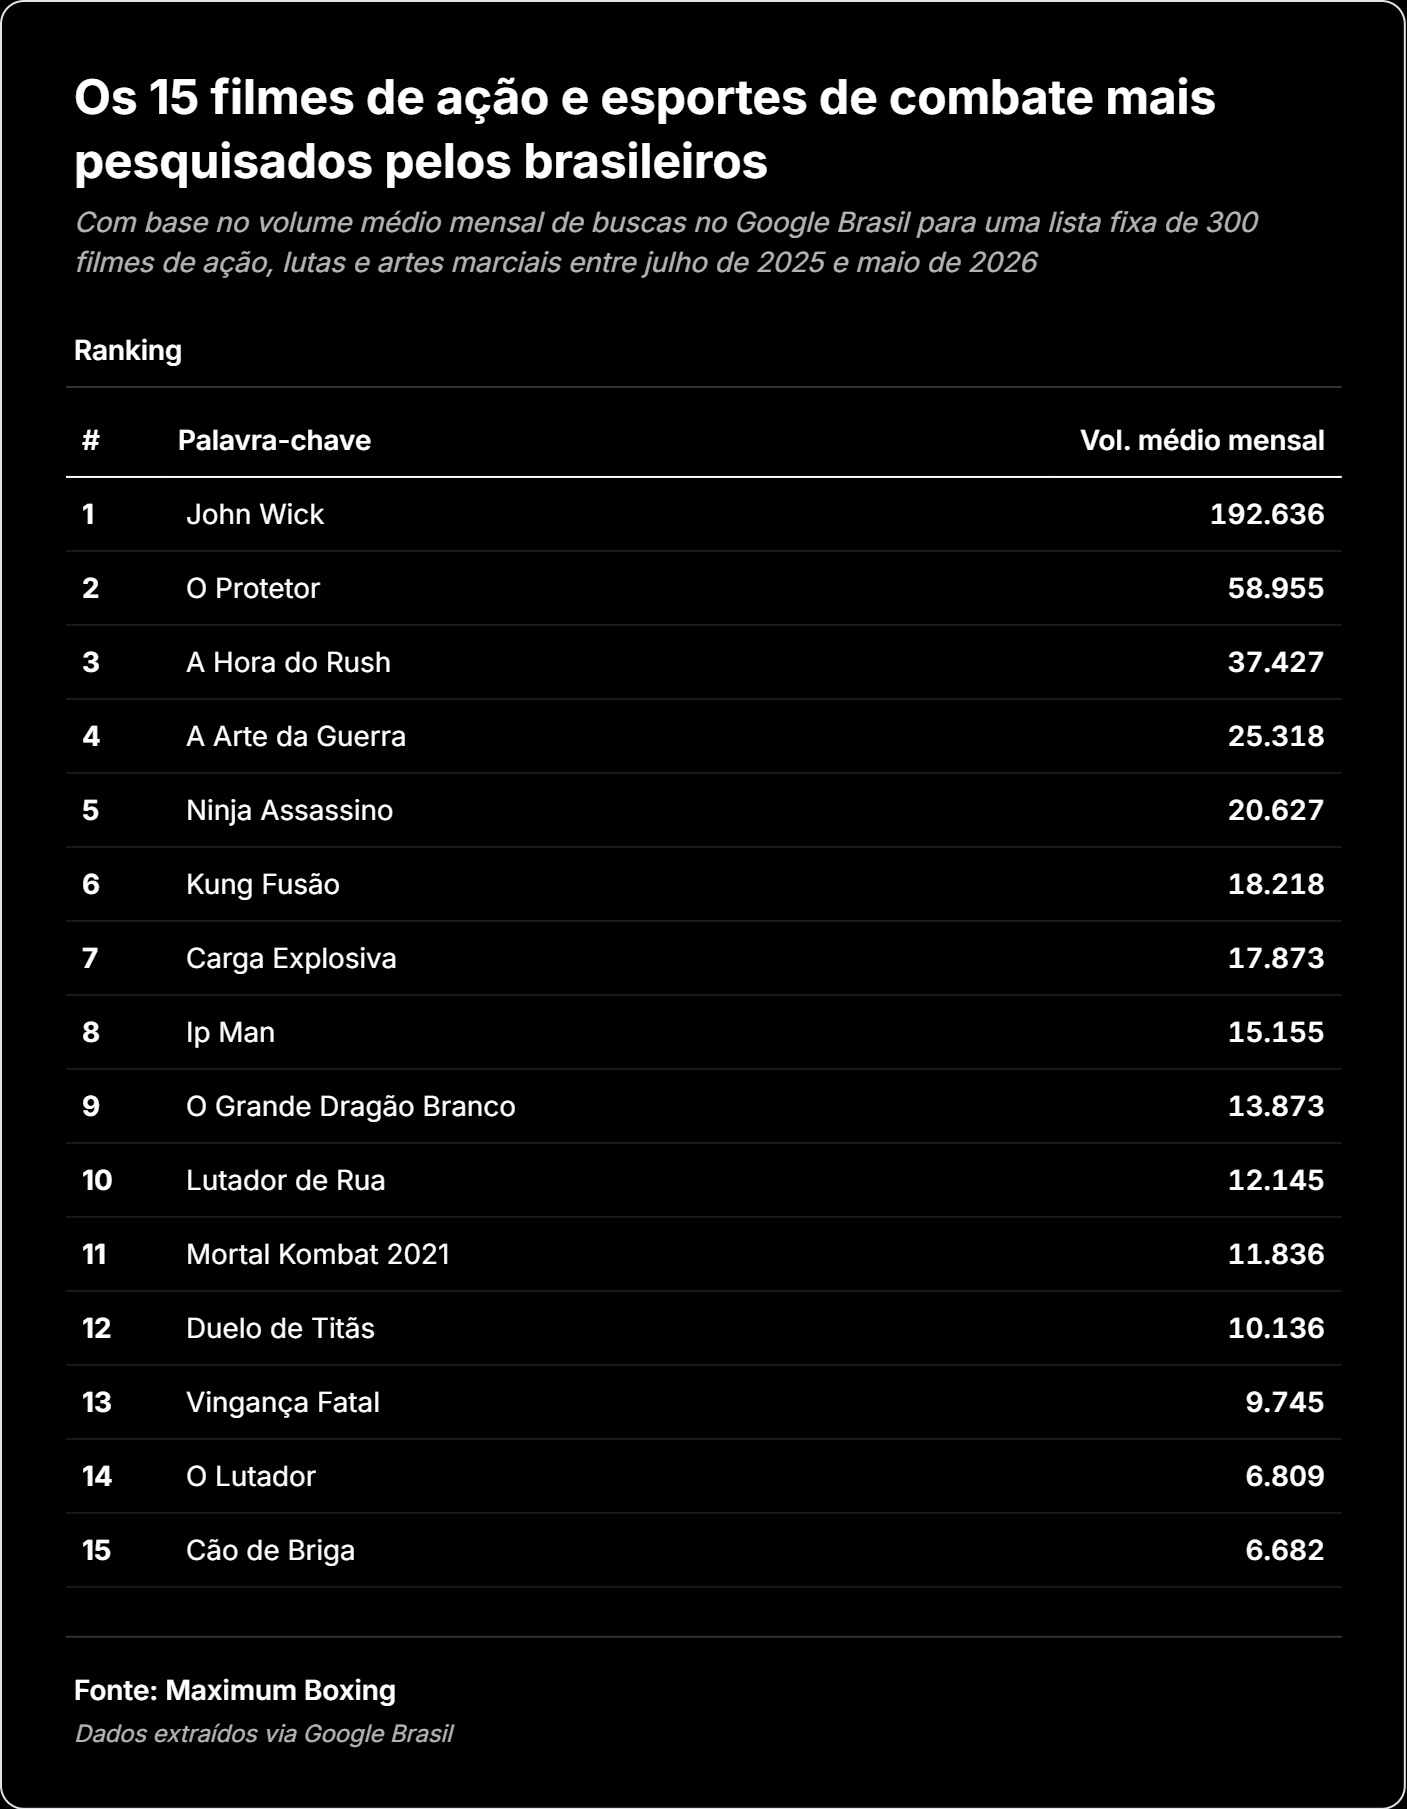Click O Grande Dragão Branco keyword
This screenshot has height=1809, width=1407.
[x=351, y=1107]
